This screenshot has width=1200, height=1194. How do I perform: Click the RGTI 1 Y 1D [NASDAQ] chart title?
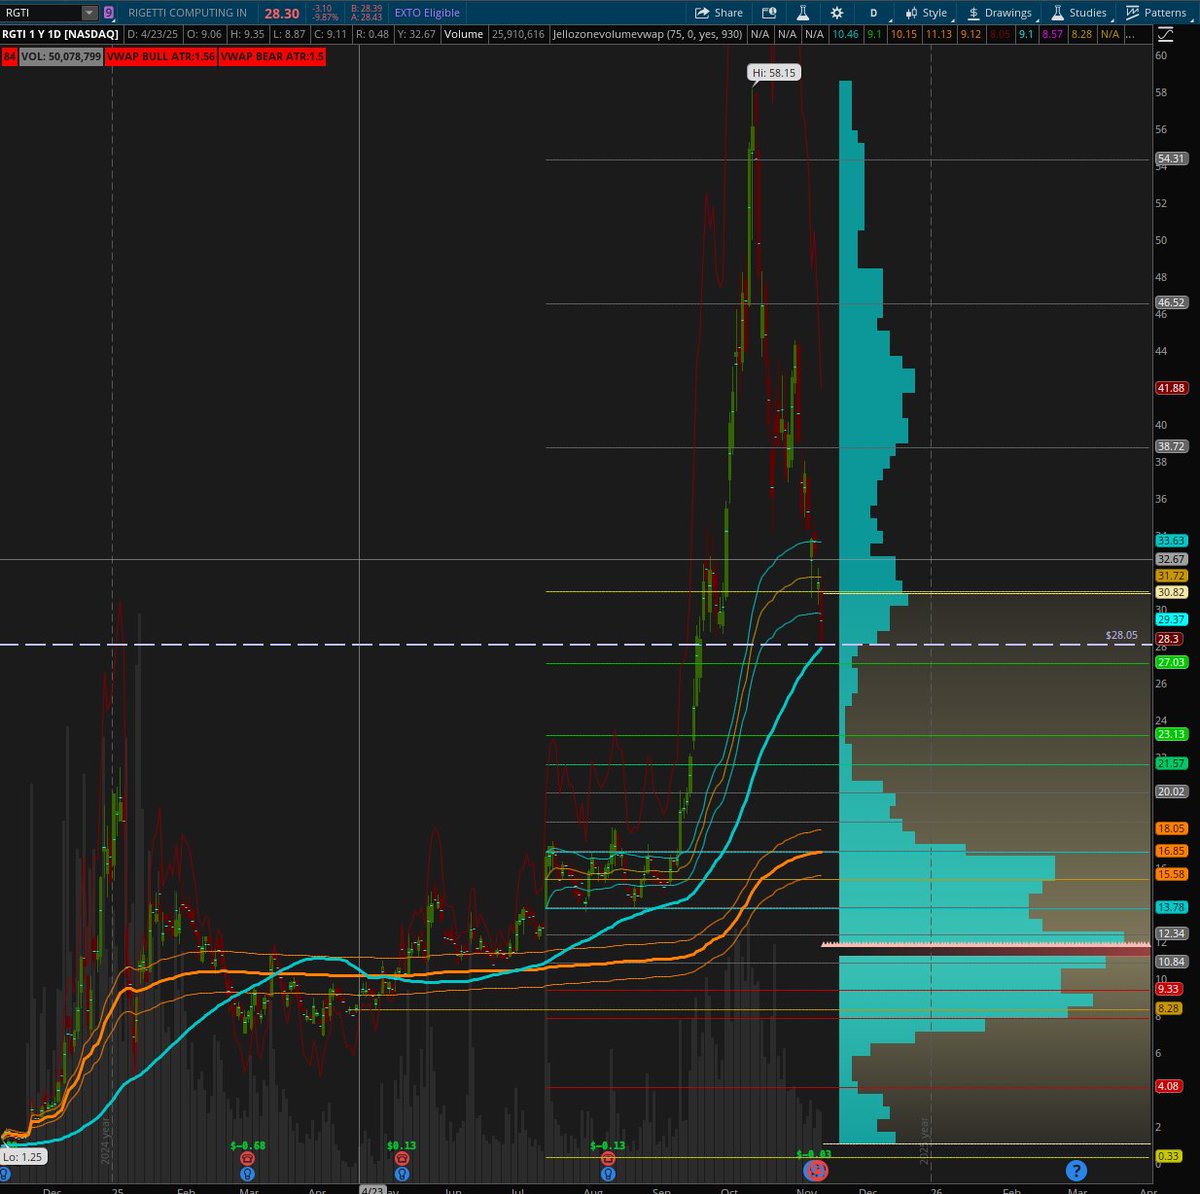click(x=61, y=34)
